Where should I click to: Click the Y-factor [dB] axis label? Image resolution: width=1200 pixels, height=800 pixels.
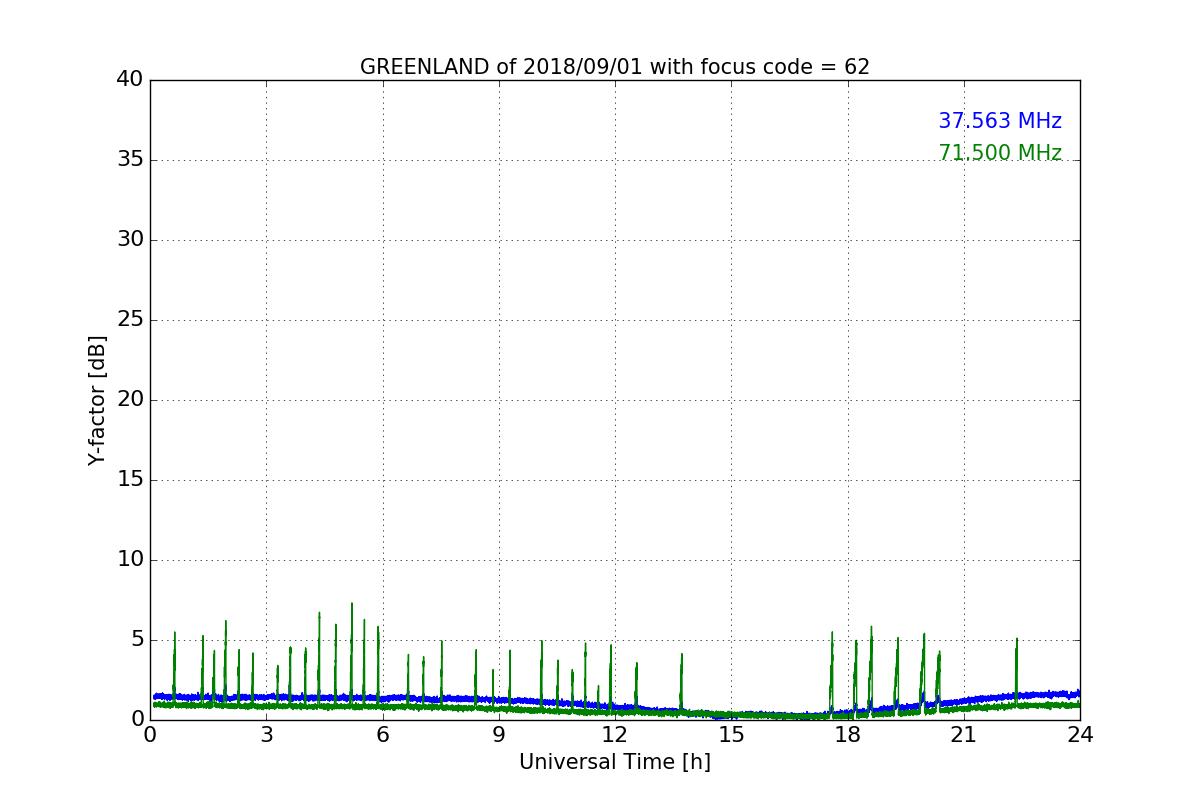pos(97,400)
